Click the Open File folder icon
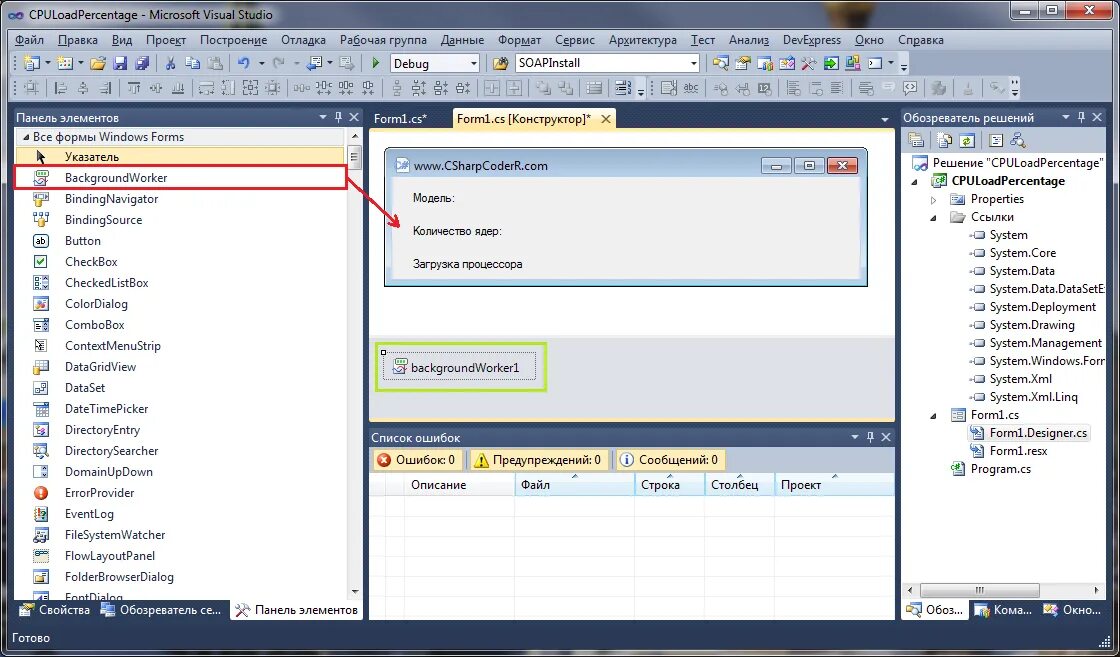Image resolution: width=1120 pixels, height=657 pixels. coord(98,63)
